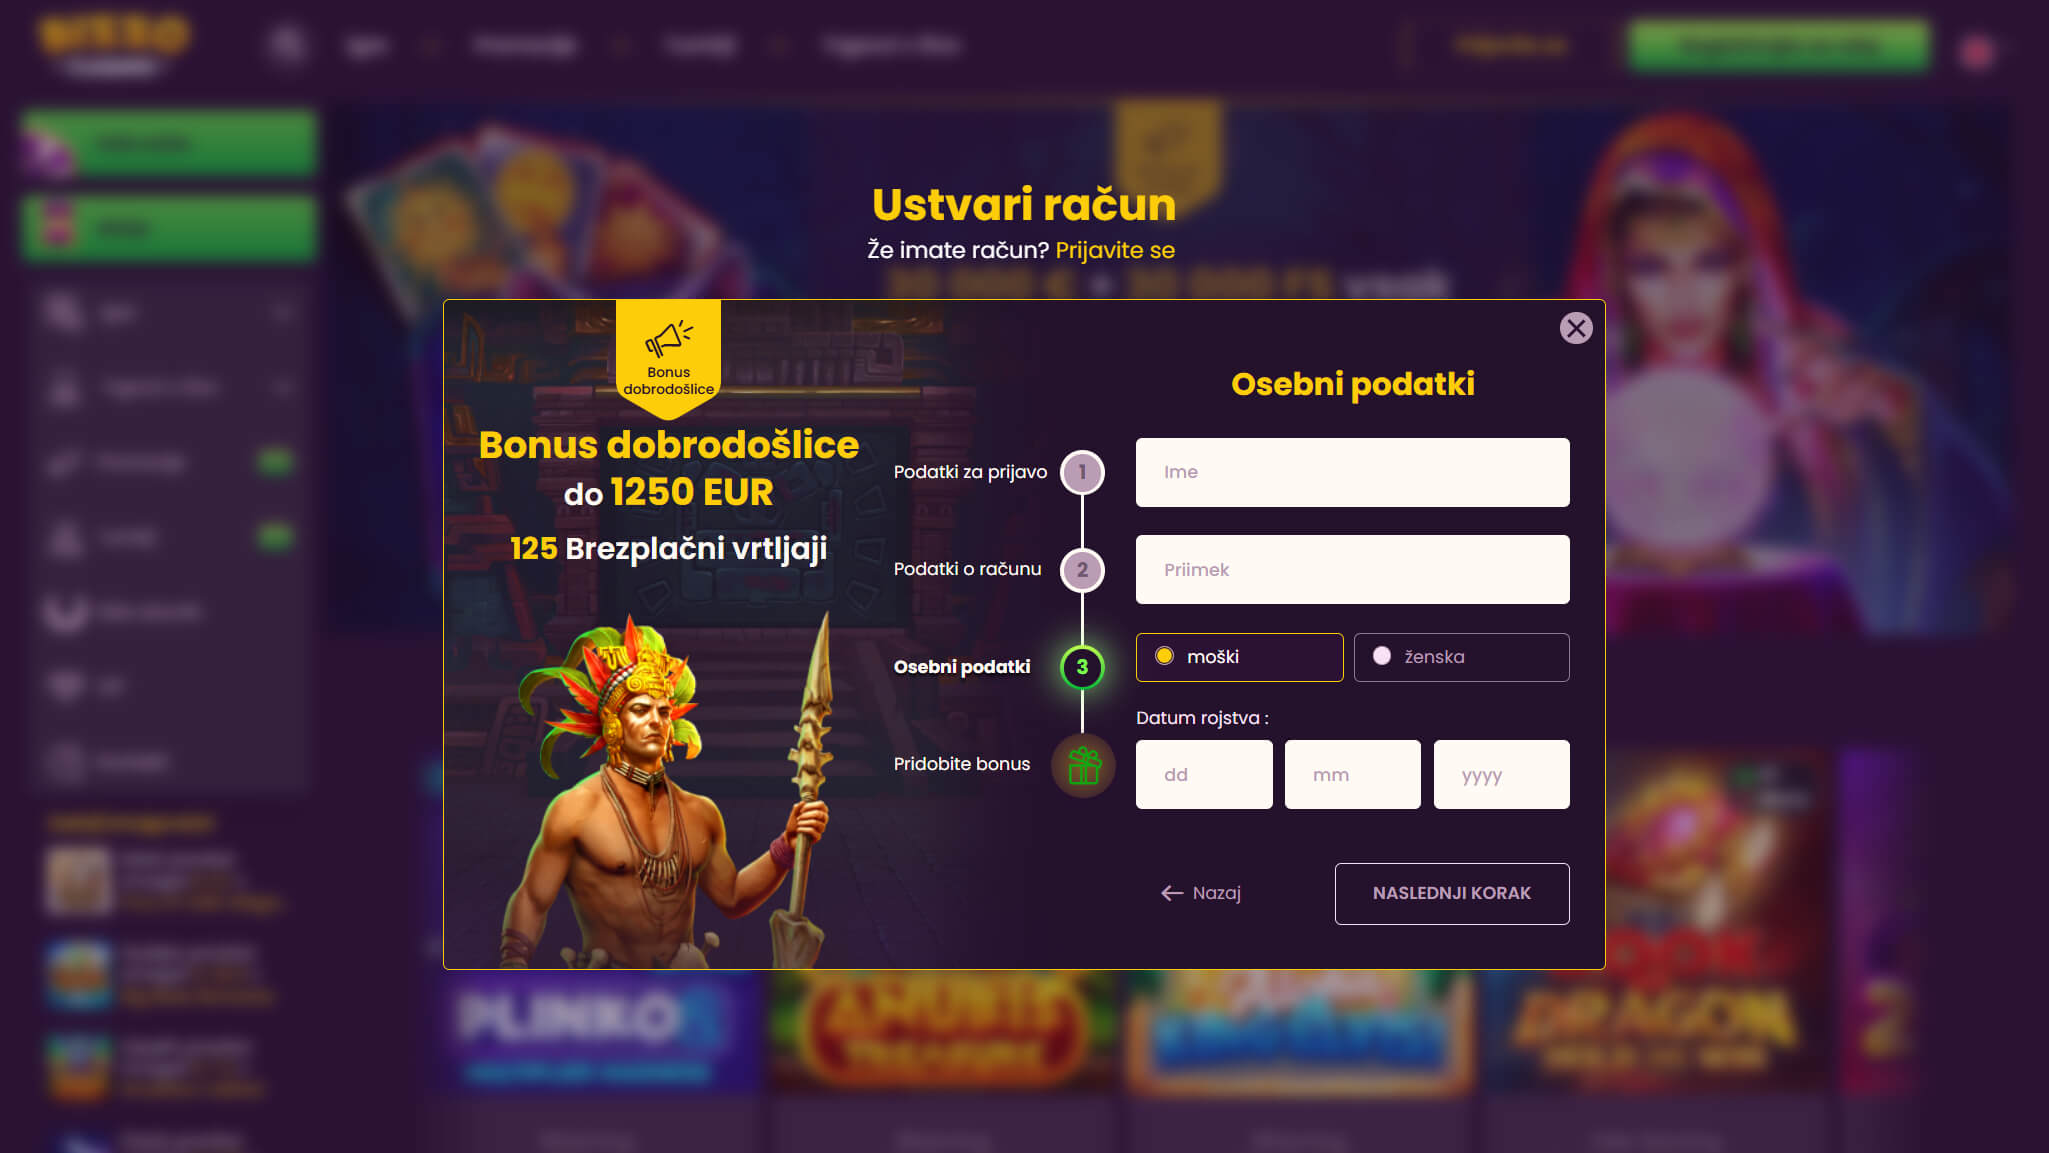Focus the yyyy year of birth field

(1501, 774)
